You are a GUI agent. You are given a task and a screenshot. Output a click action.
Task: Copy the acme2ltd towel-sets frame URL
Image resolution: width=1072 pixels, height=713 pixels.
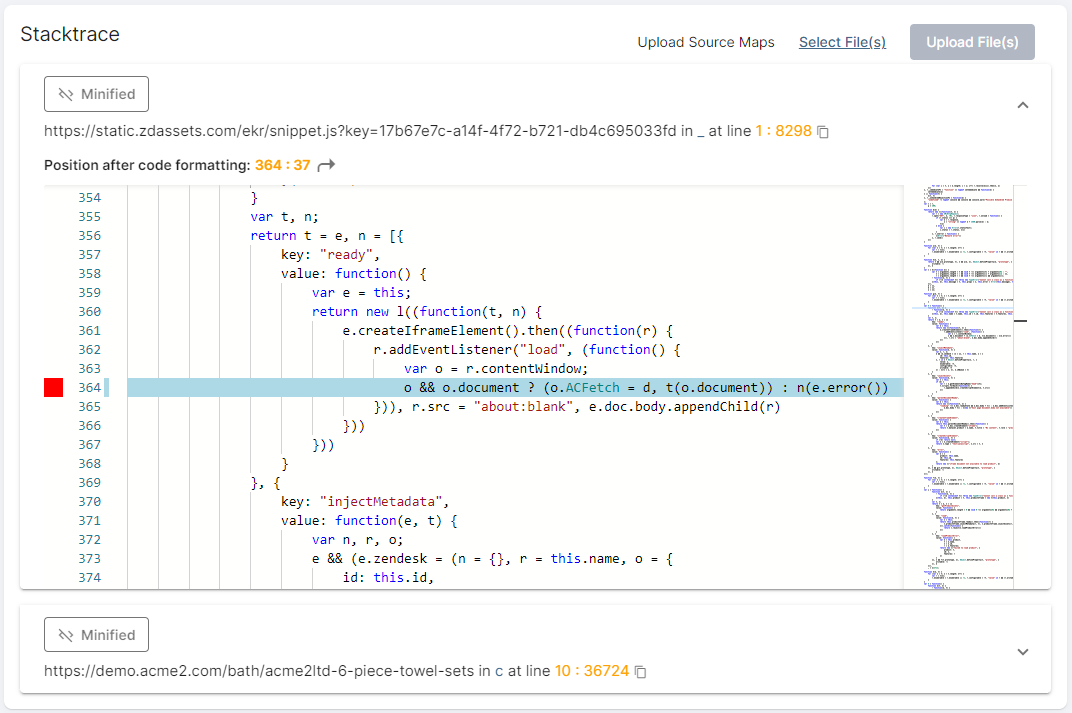pos(640,671)
